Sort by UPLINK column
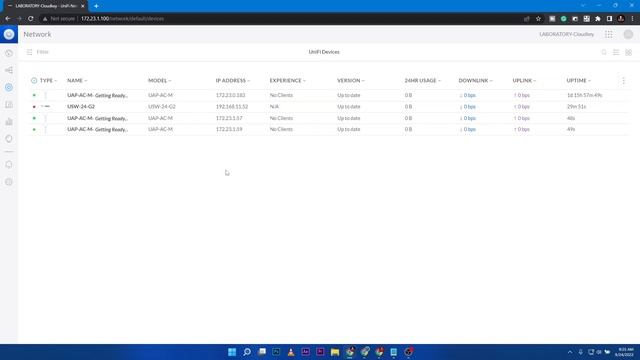640x360 pixels. click(x=524, y=80)
